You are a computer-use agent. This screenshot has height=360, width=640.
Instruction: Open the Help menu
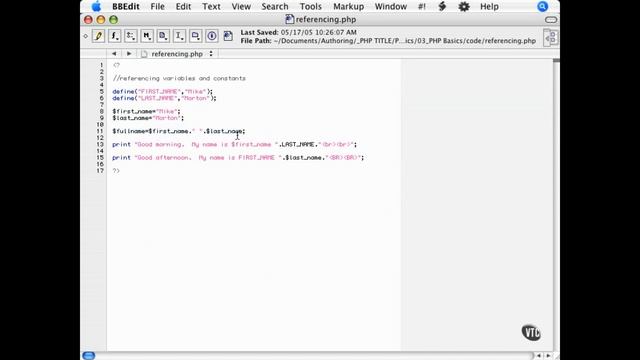[489, 7]
